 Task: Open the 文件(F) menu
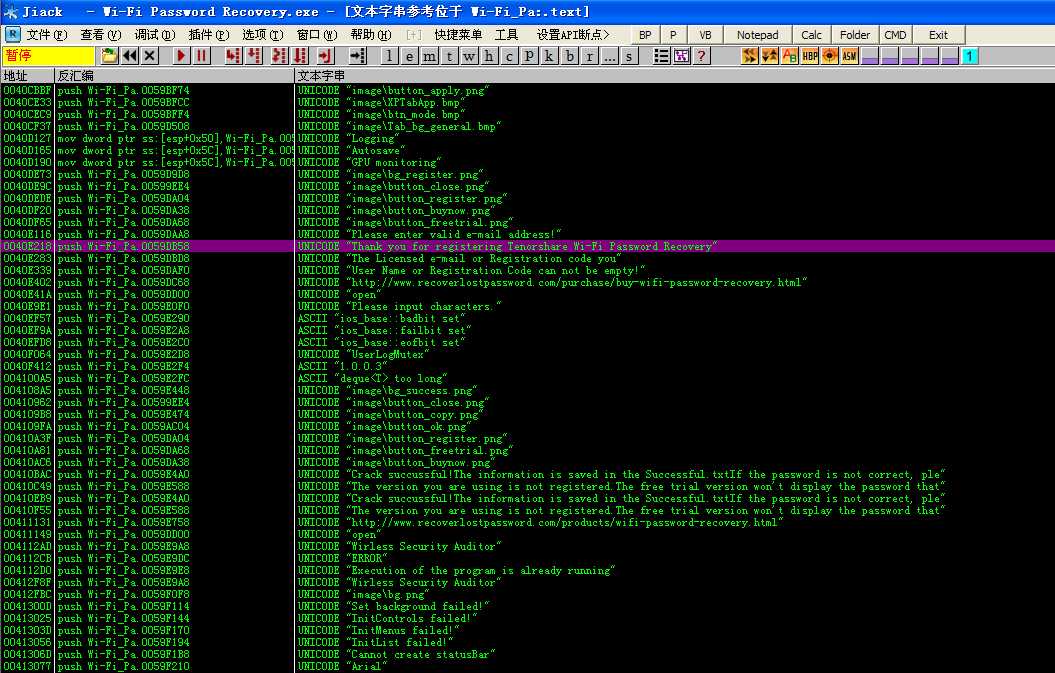[46, 34]
